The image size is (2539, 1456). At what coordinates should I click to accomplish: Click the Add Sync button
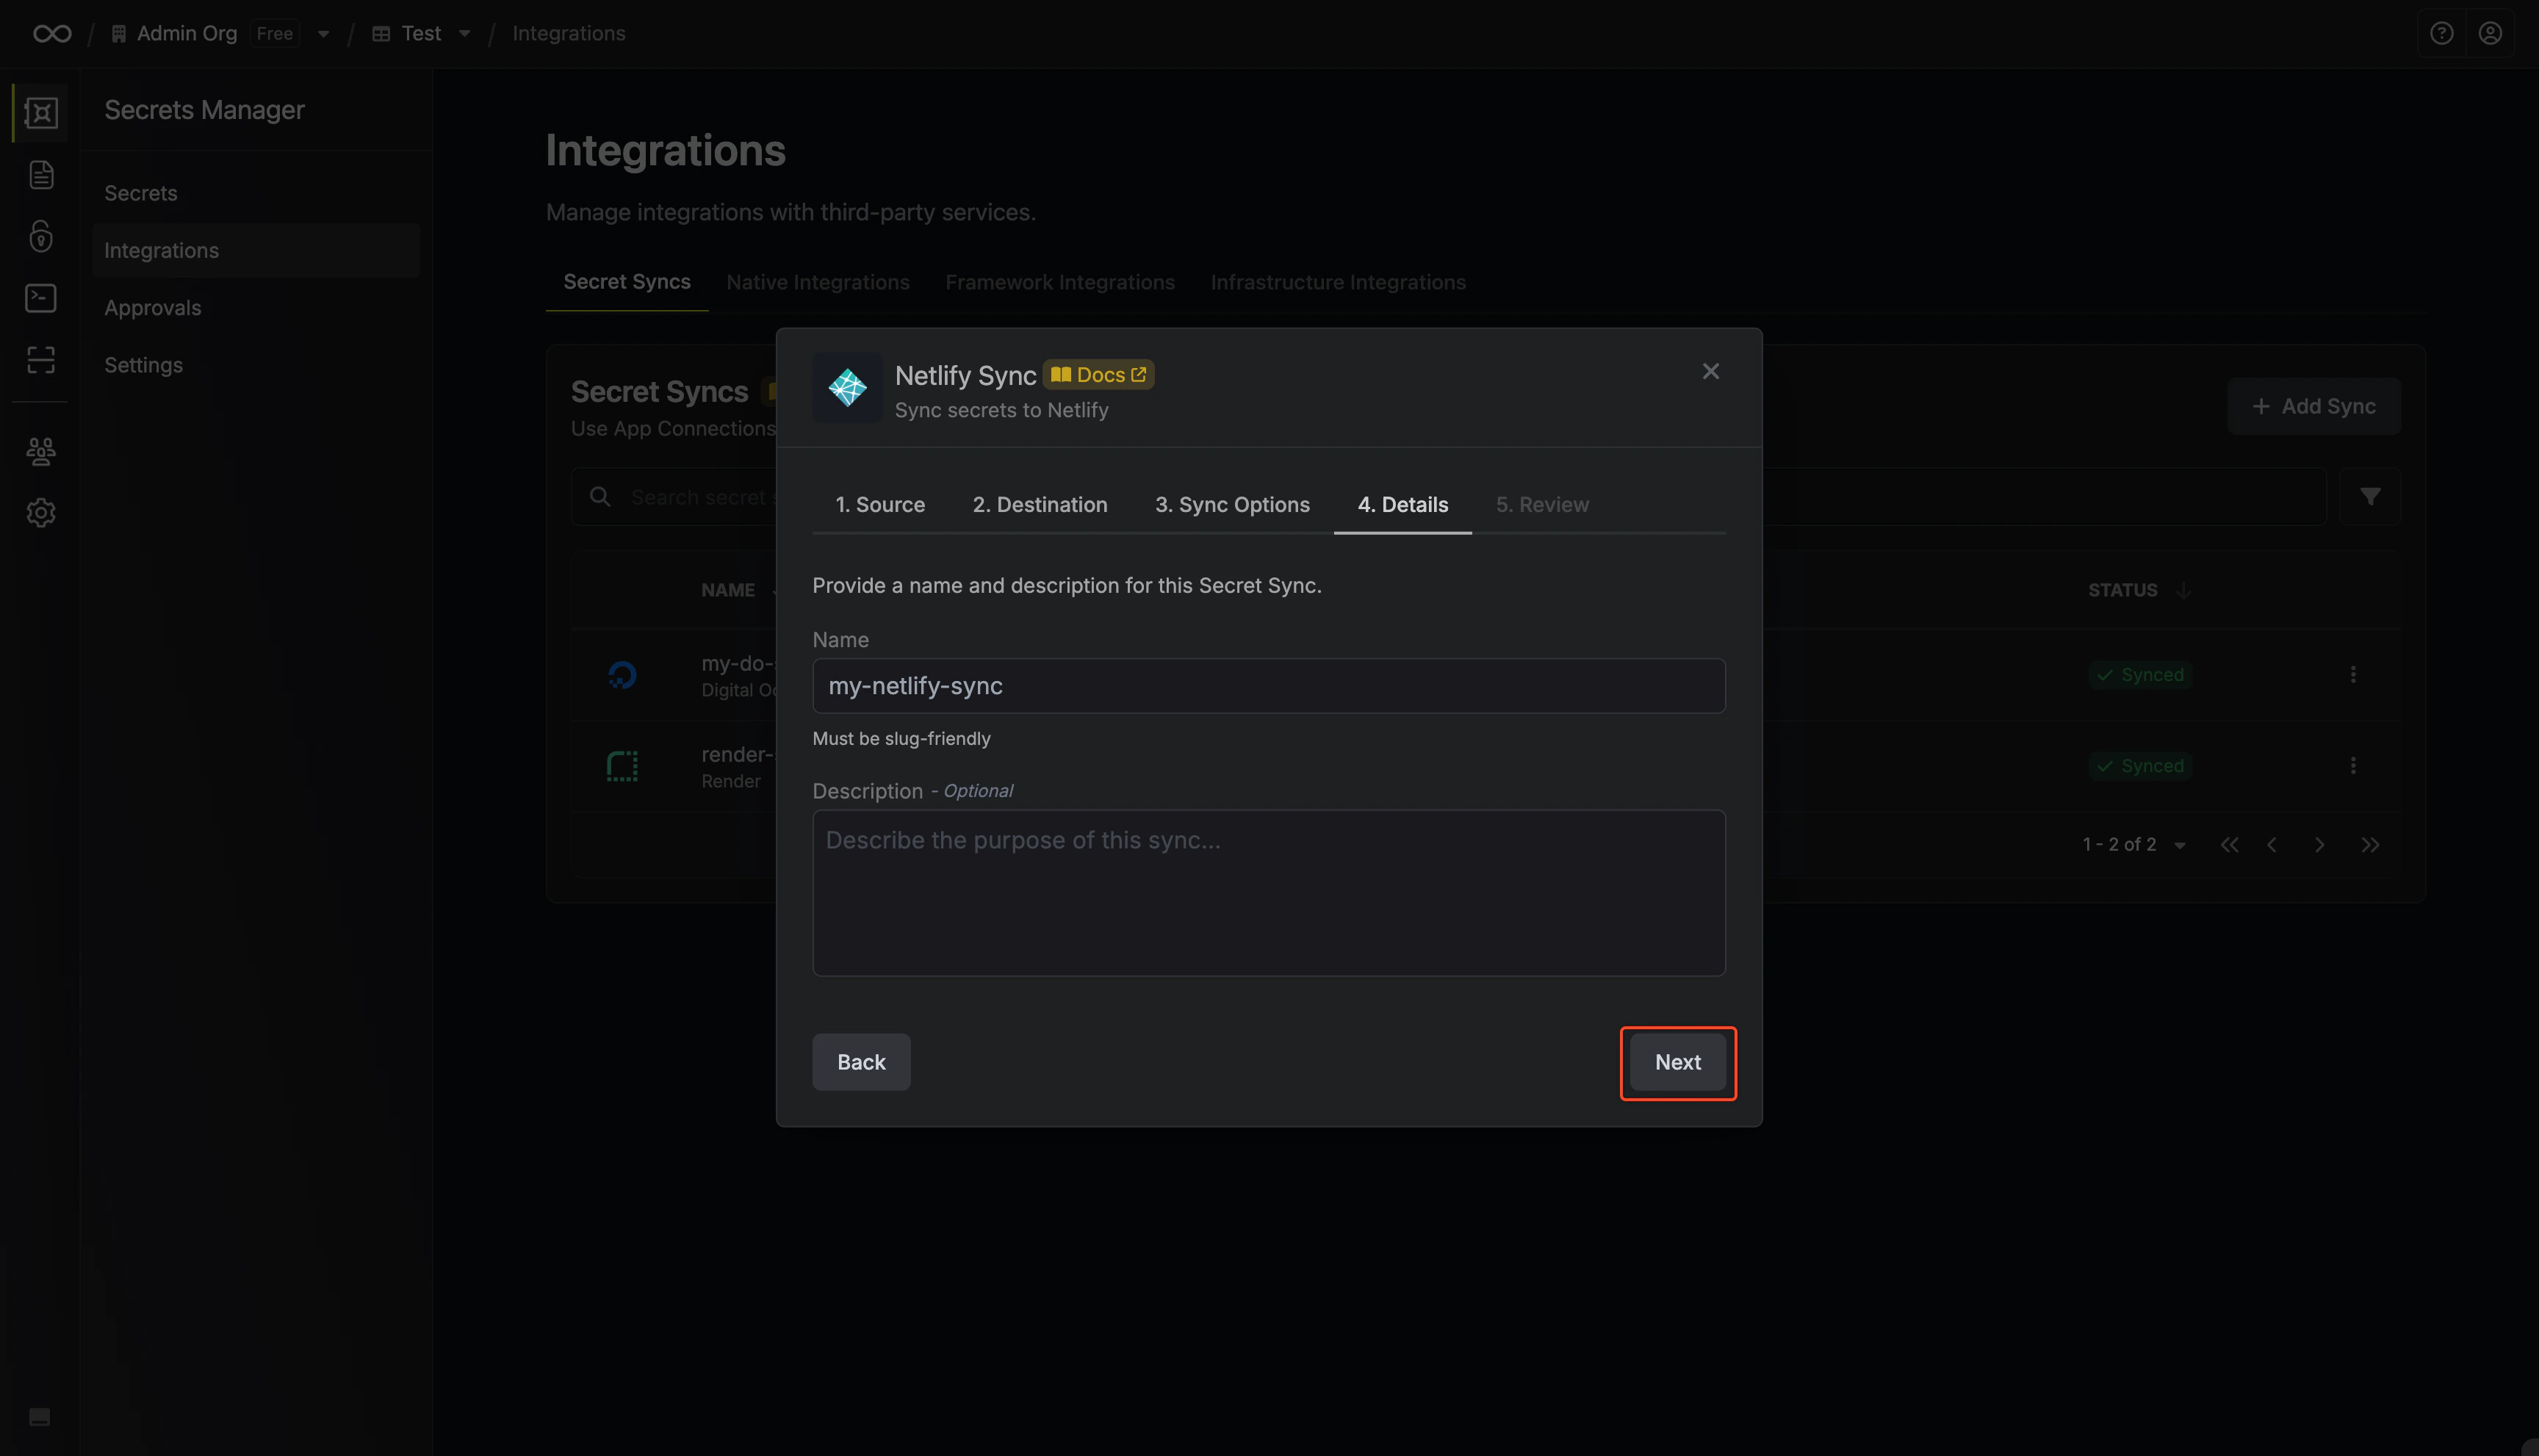2313,406
